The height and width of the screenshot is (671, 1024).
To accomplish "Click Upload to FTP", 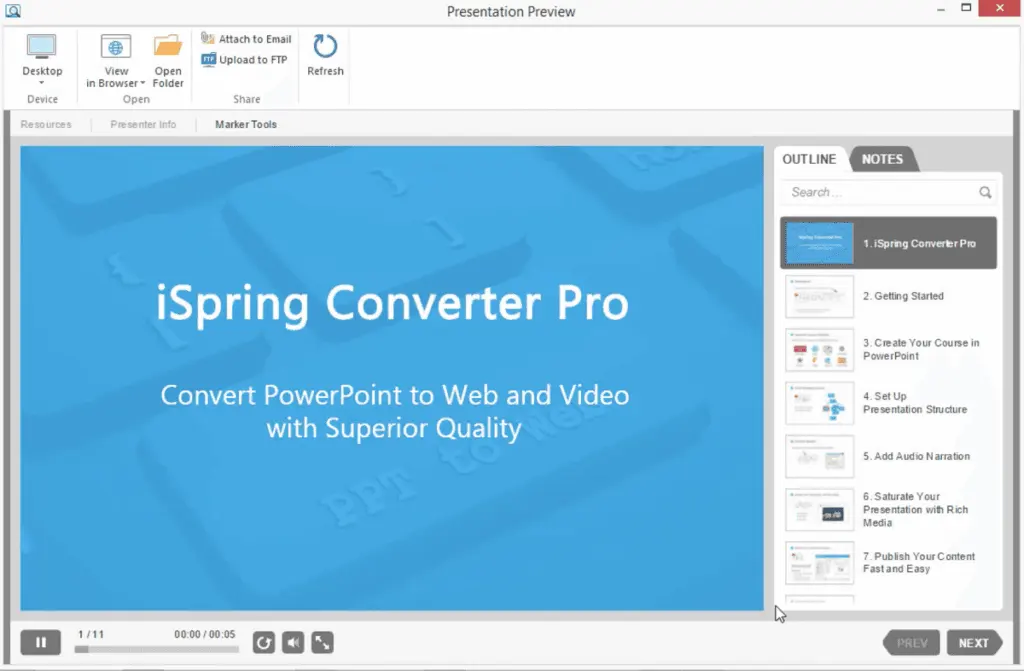I will [244, 59].
